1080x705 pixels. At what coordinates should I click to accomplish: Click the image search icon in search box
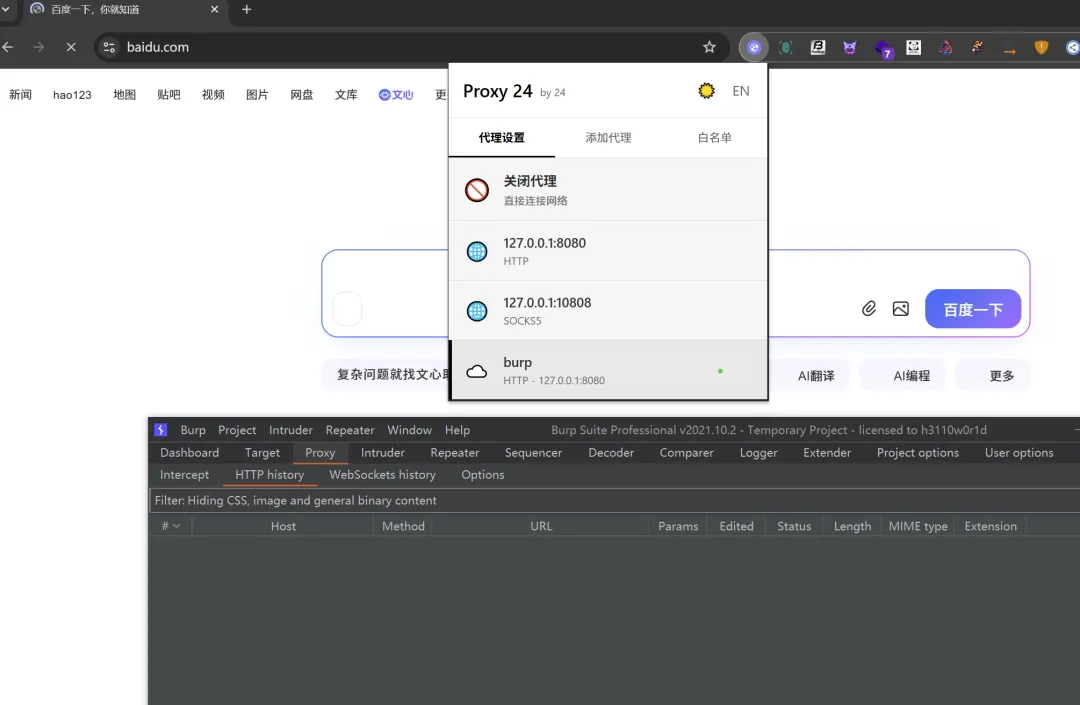coord(900,308)
